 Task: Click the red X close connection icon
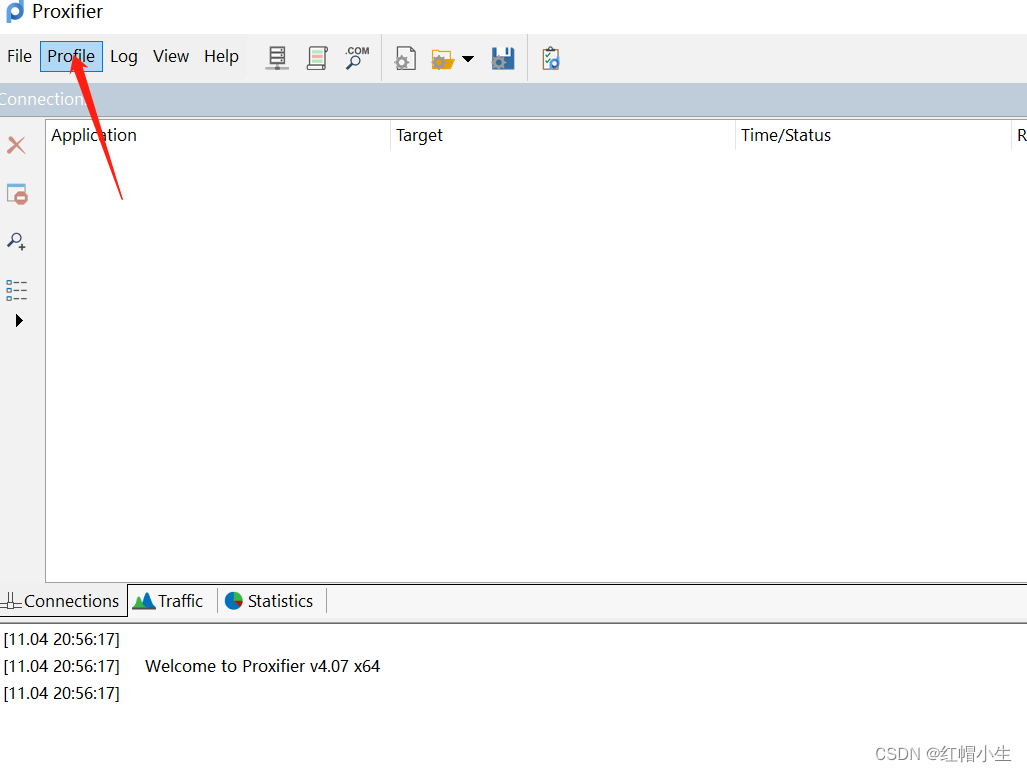16,145
